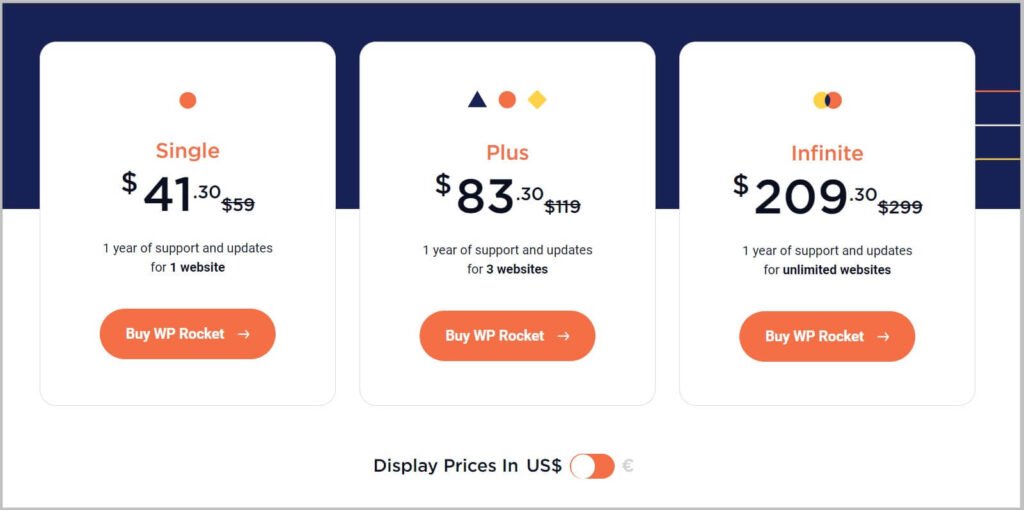Click the yellow diamond icon above Plus
This screenshot has height=510, width=1024.
[537, 99]
